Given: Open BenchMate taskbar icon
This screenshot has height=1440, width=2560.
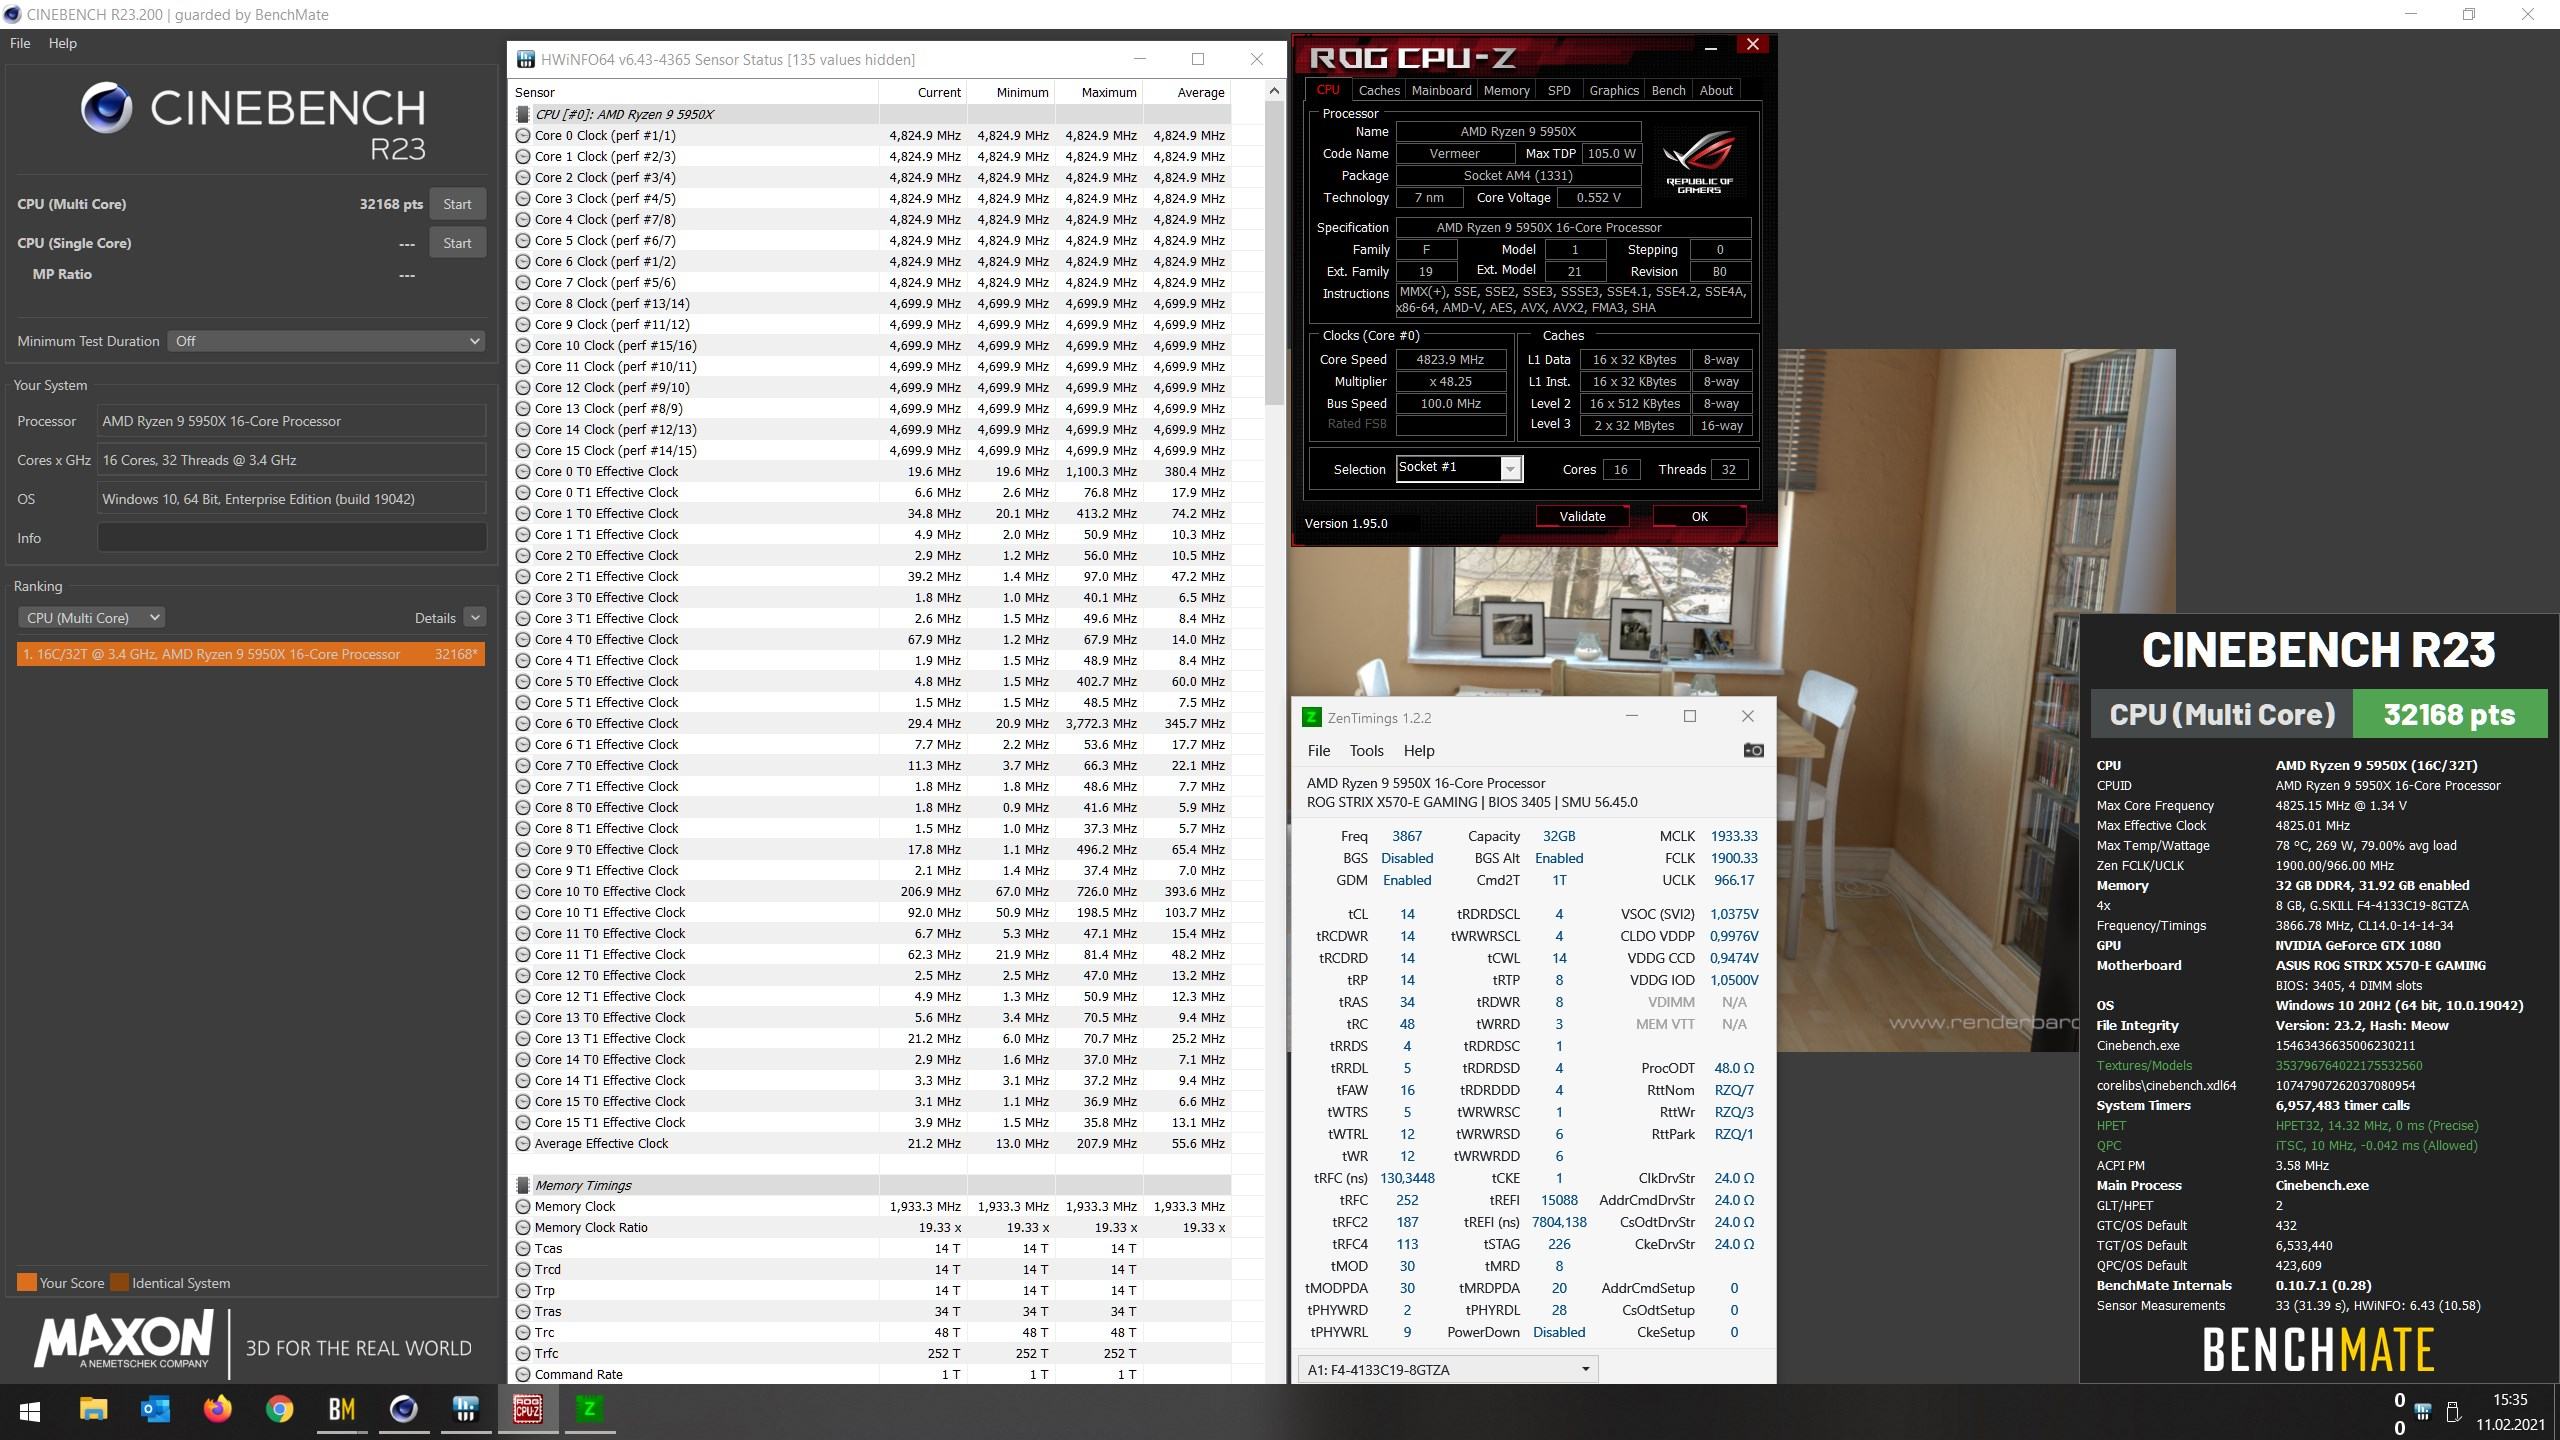Looking at the screenshot, I should coord(341,1410).
